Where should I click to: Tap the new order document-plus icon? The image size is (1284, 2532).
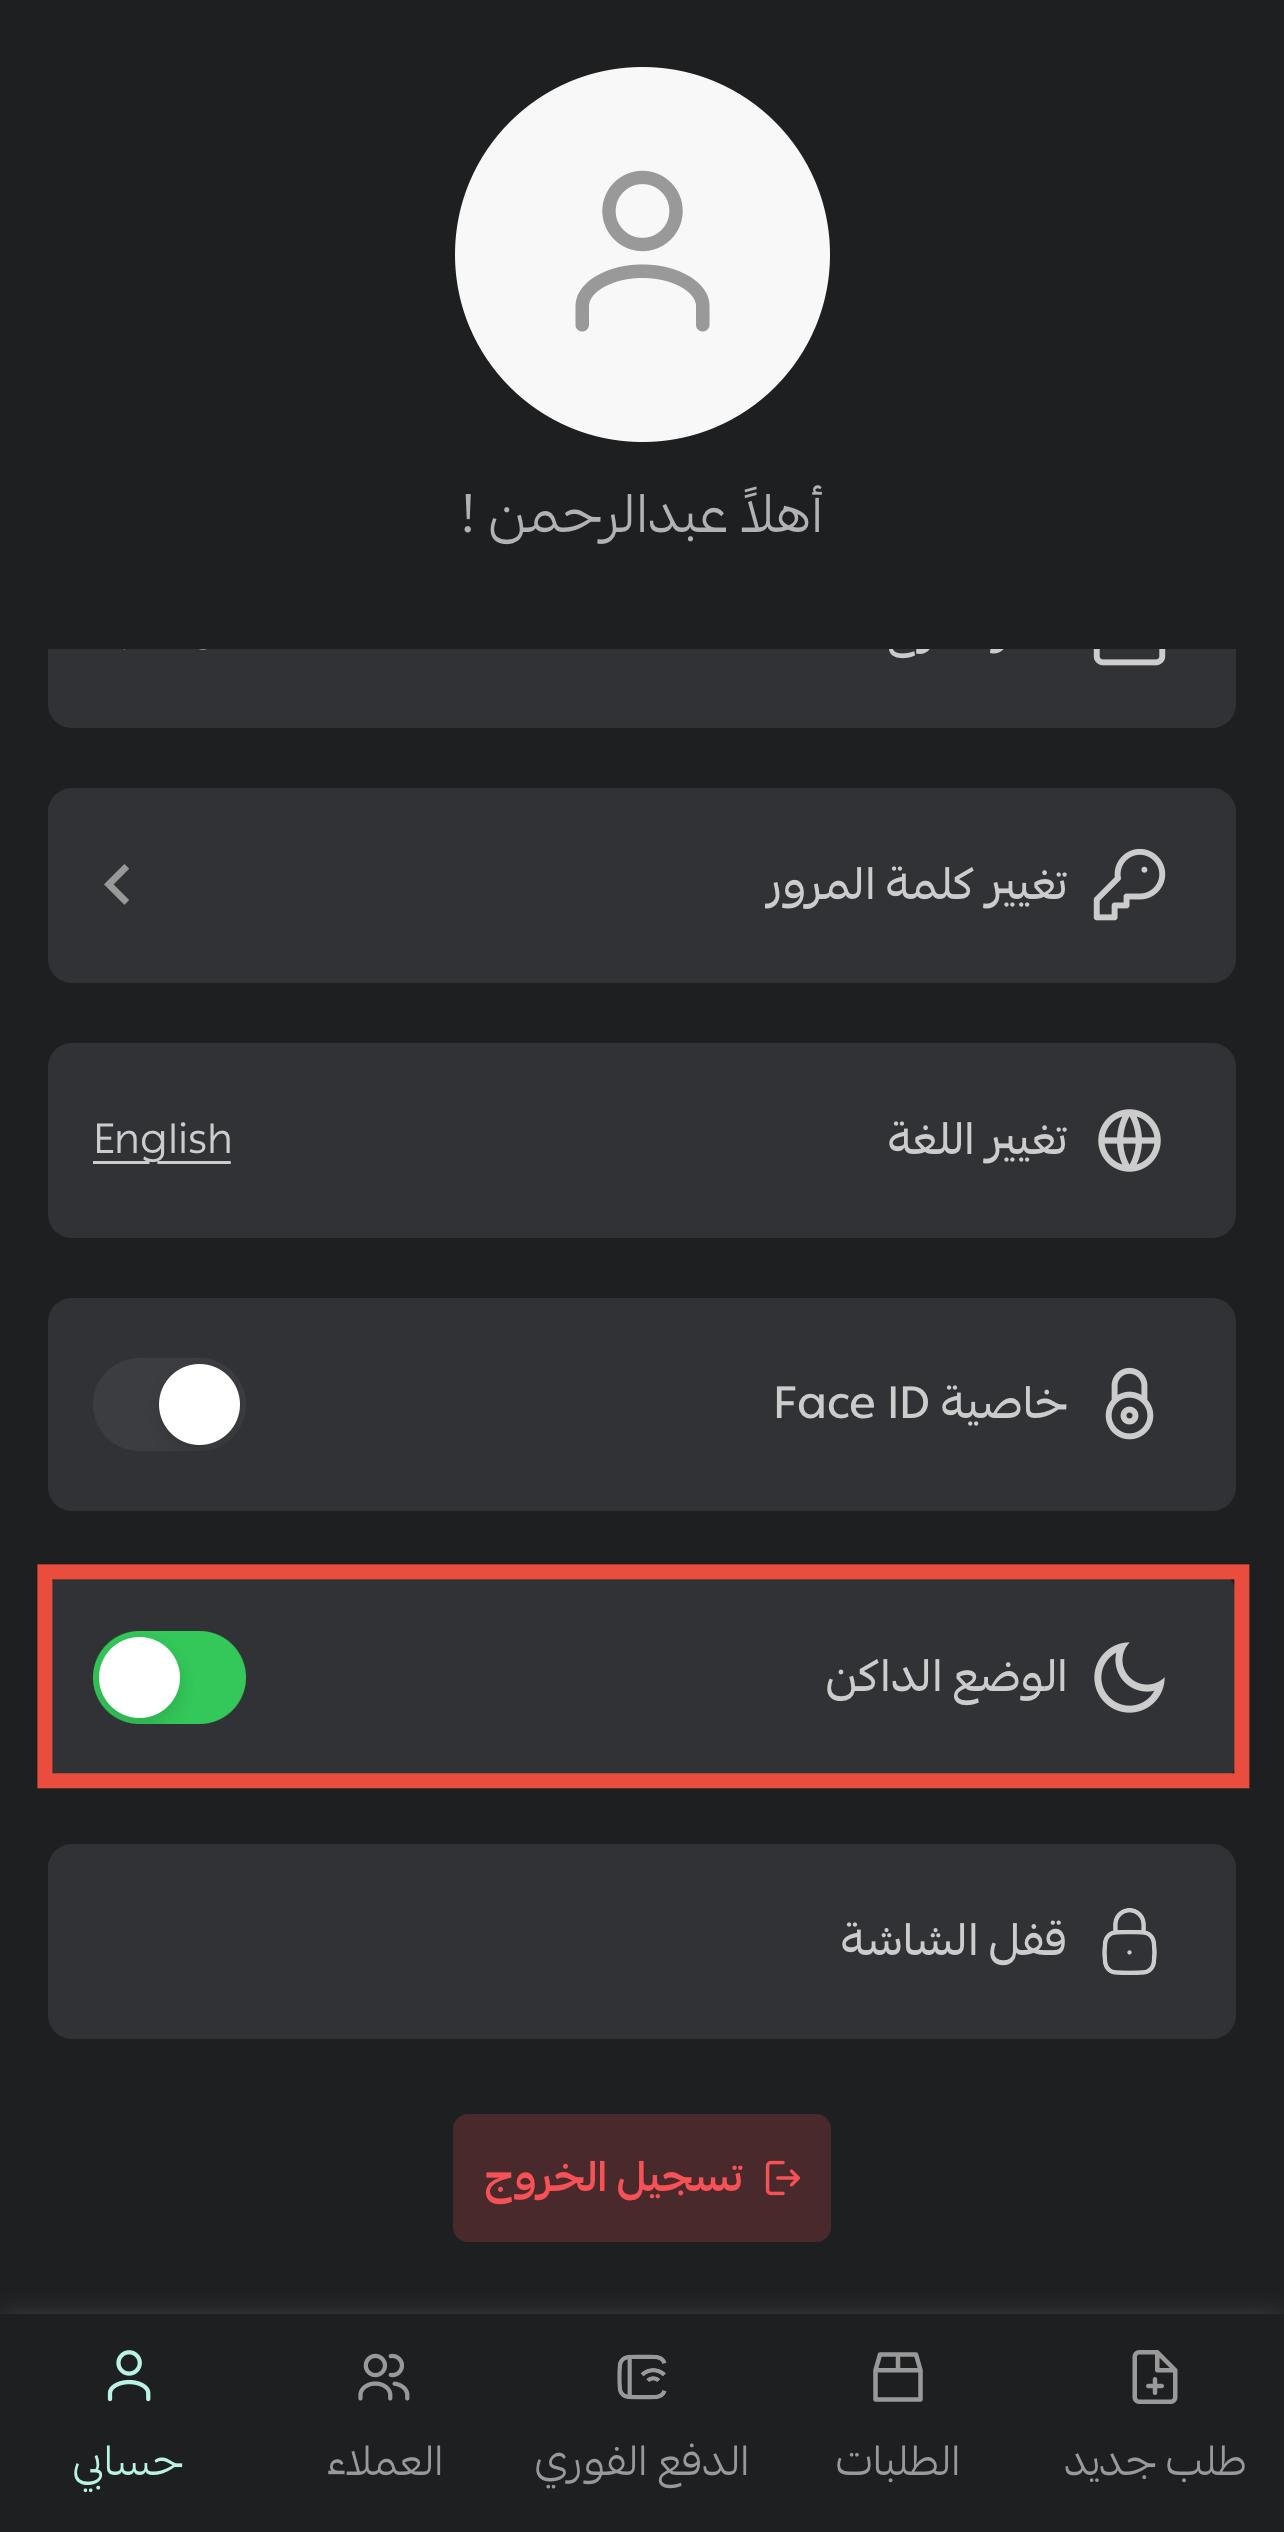(1155, 2376)
